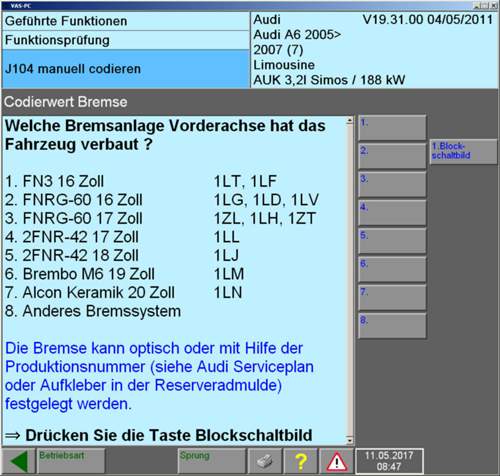
Task: Click the line '8. Anderes Bremssystem'
Action: [x=93, y=311]
